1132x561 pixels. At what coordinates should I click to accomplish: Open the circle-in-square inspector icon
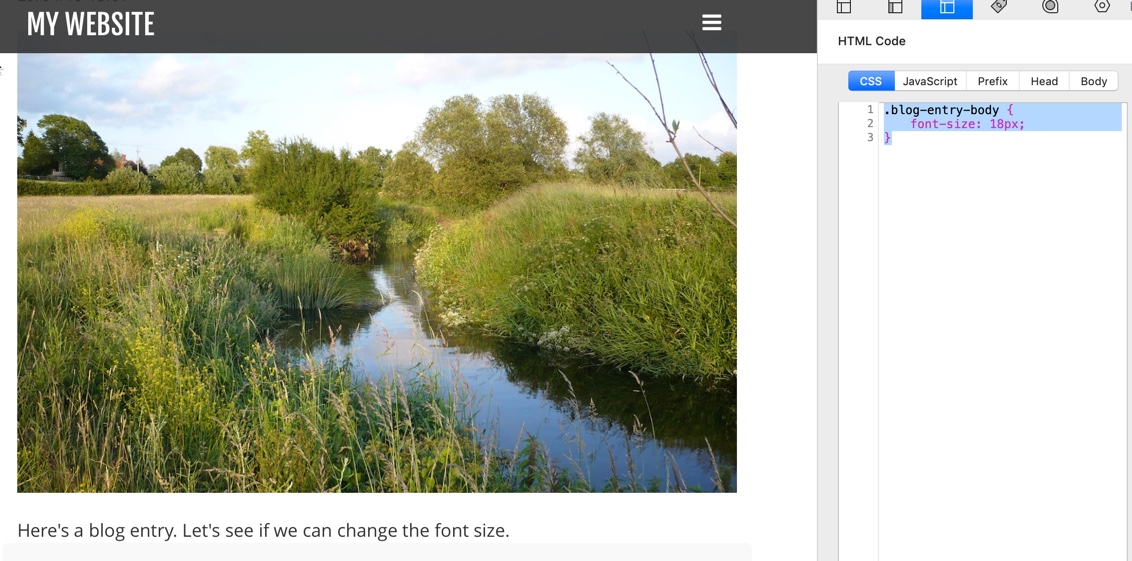(x=1050, y=6)
